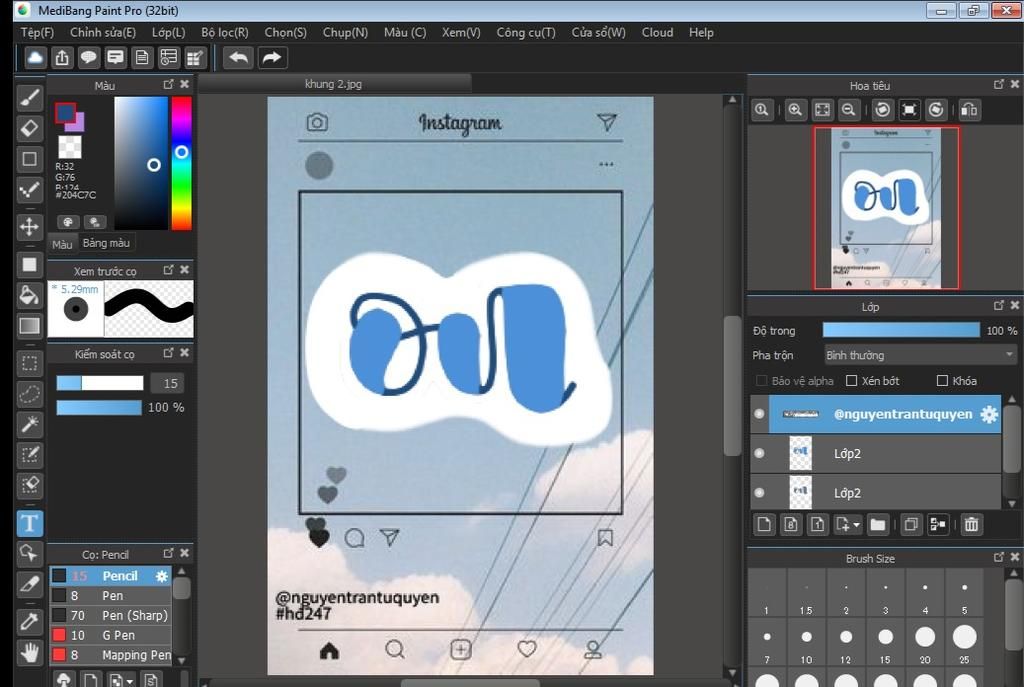Click the foreground color swatch
The image size is (1024, 687).
65,113
